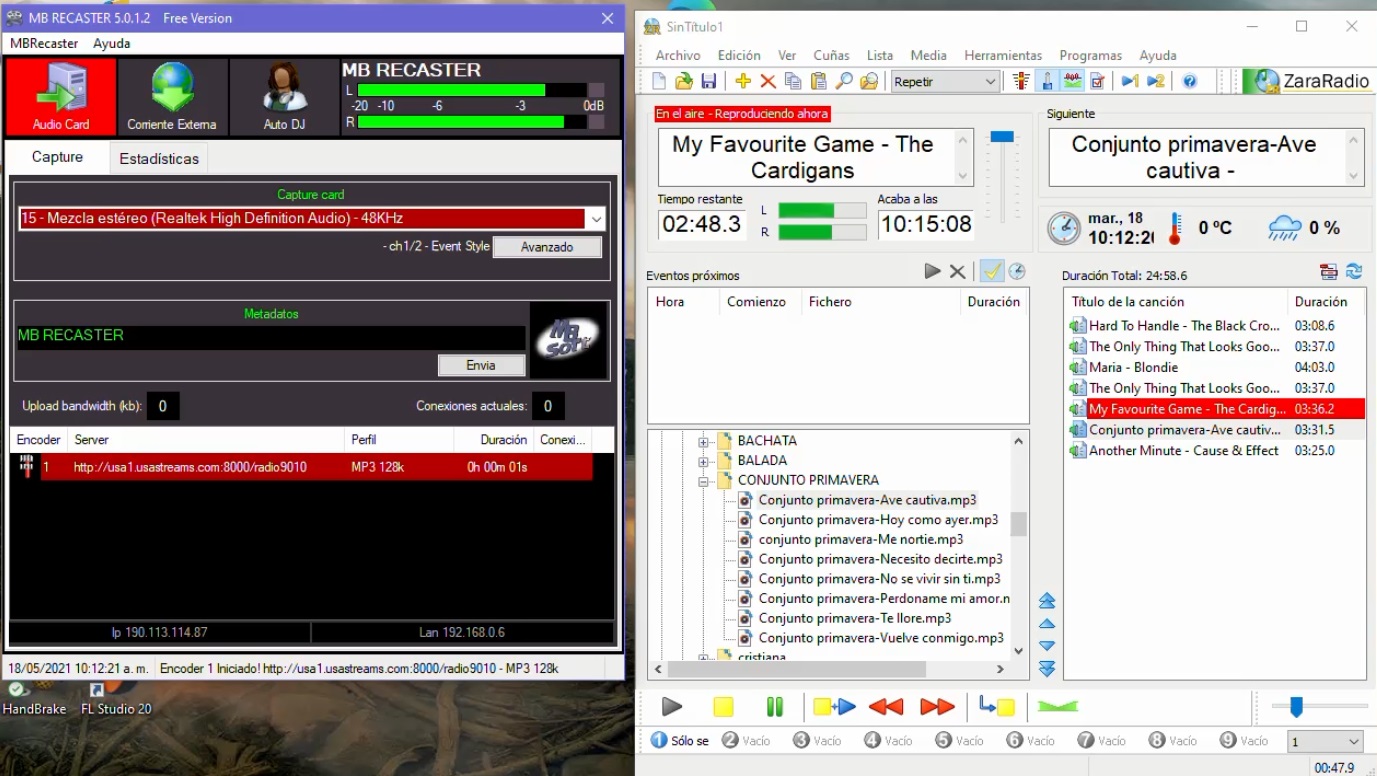The width and height of the screenshot is (1377, 776).
Task: Click the green fade button
Action: [1057, 707]
